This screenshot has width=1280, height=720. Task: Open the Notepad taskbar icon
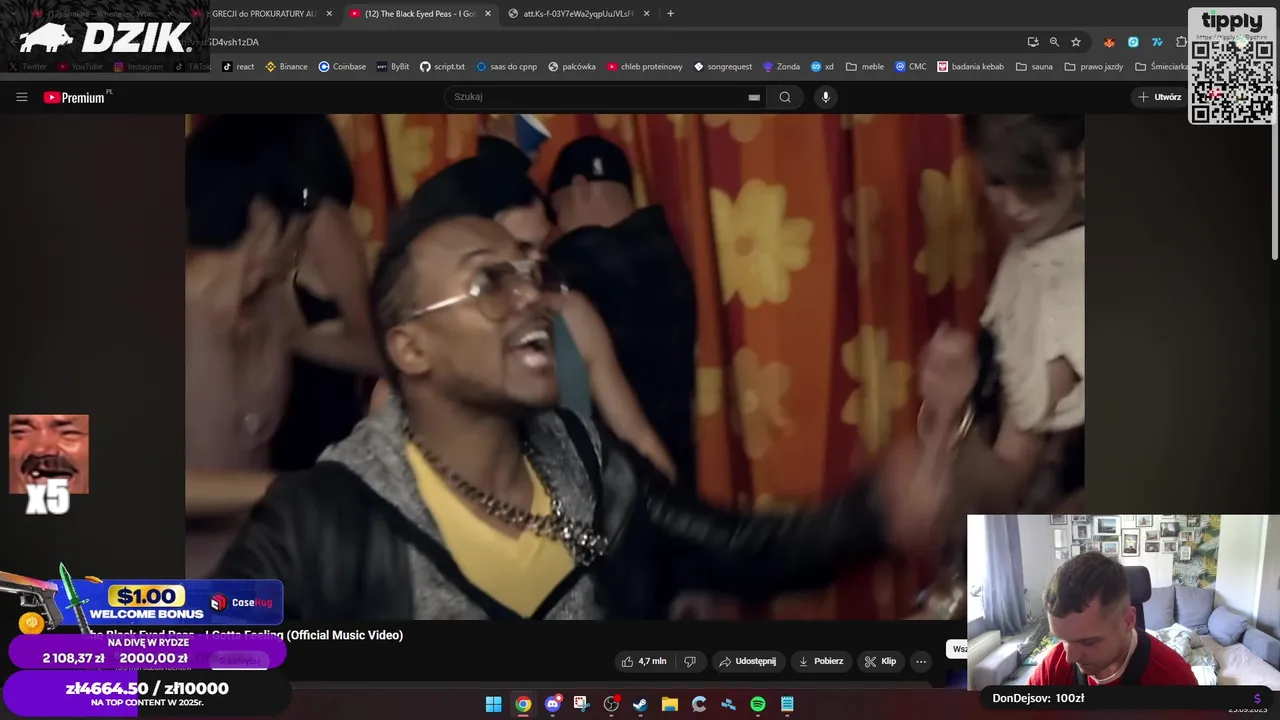[787, 704]
